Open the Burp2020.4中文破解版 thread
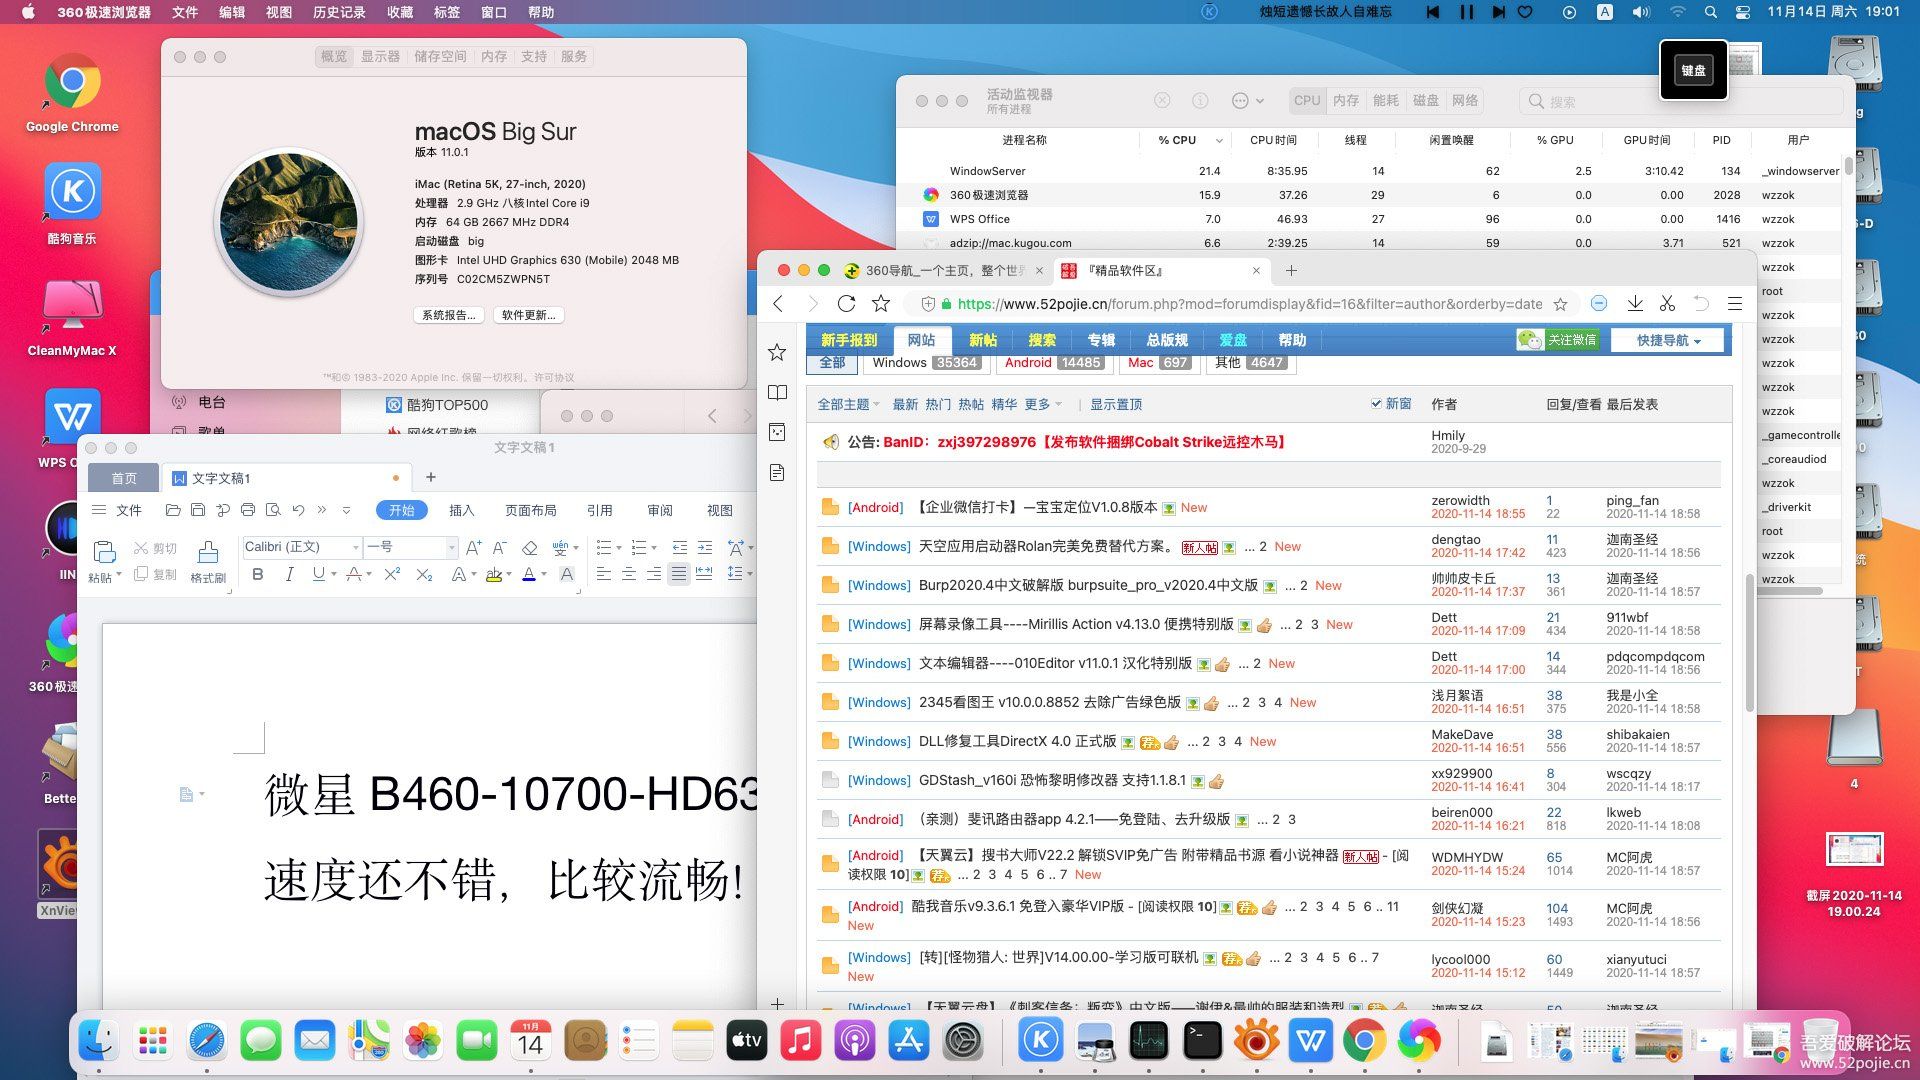 pyautogui.click(x=1088, y=585)
